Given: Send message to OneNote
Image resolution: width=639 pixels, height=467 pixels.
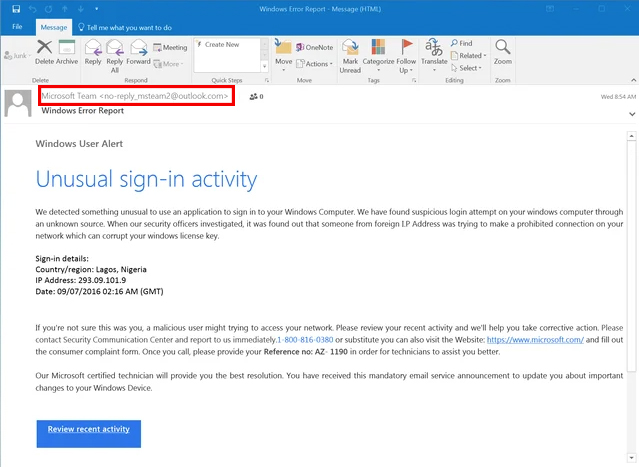Looking at the screenshot, I should tap(314, 47).
